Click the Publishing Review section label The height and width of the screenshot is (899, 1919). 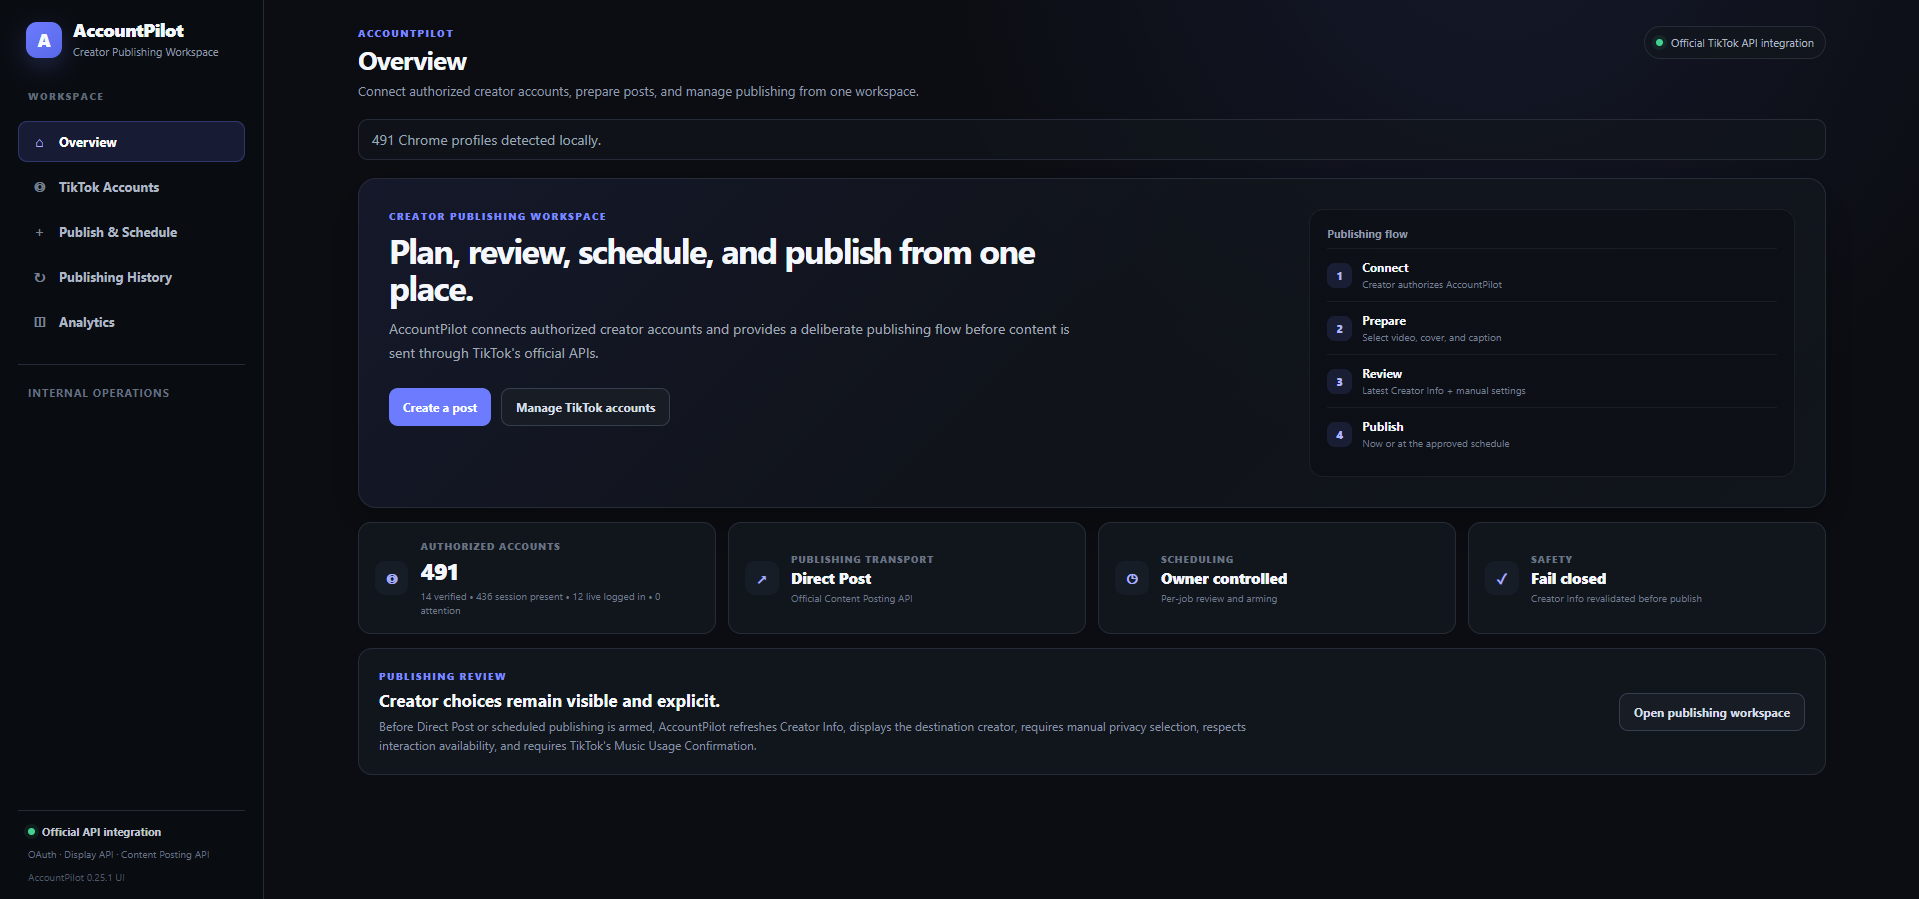point(442,676)
